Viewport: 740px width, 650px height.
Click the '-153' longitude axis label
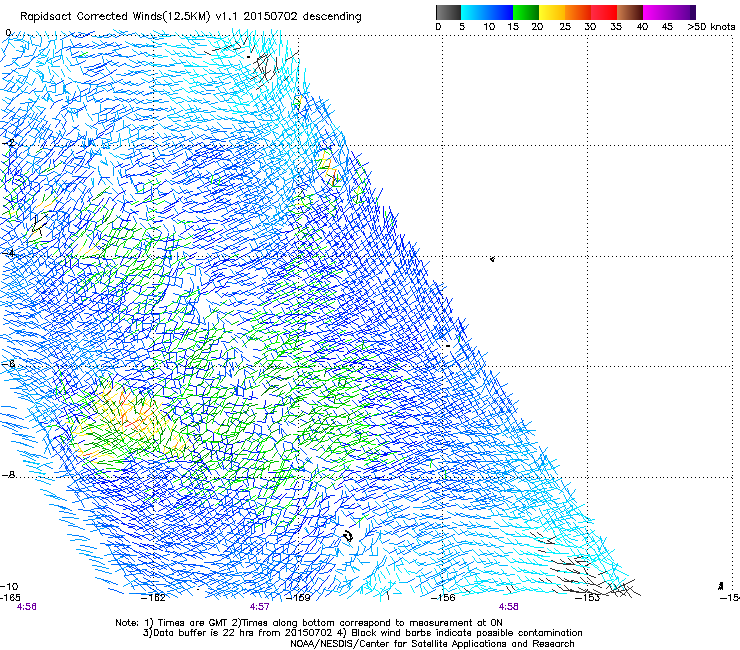[587, 598]
